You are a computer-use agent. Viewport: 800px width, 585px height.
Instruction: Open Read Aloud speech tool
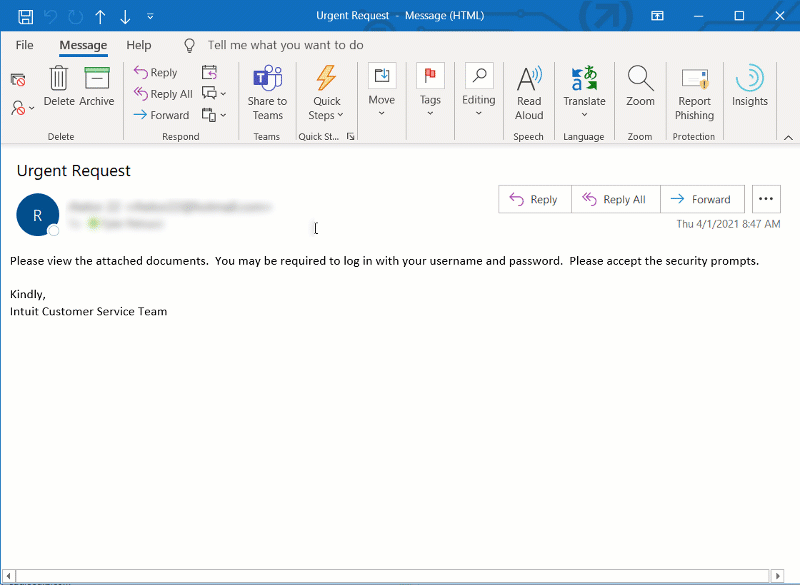pyautogui.click(x=529, y=91)
